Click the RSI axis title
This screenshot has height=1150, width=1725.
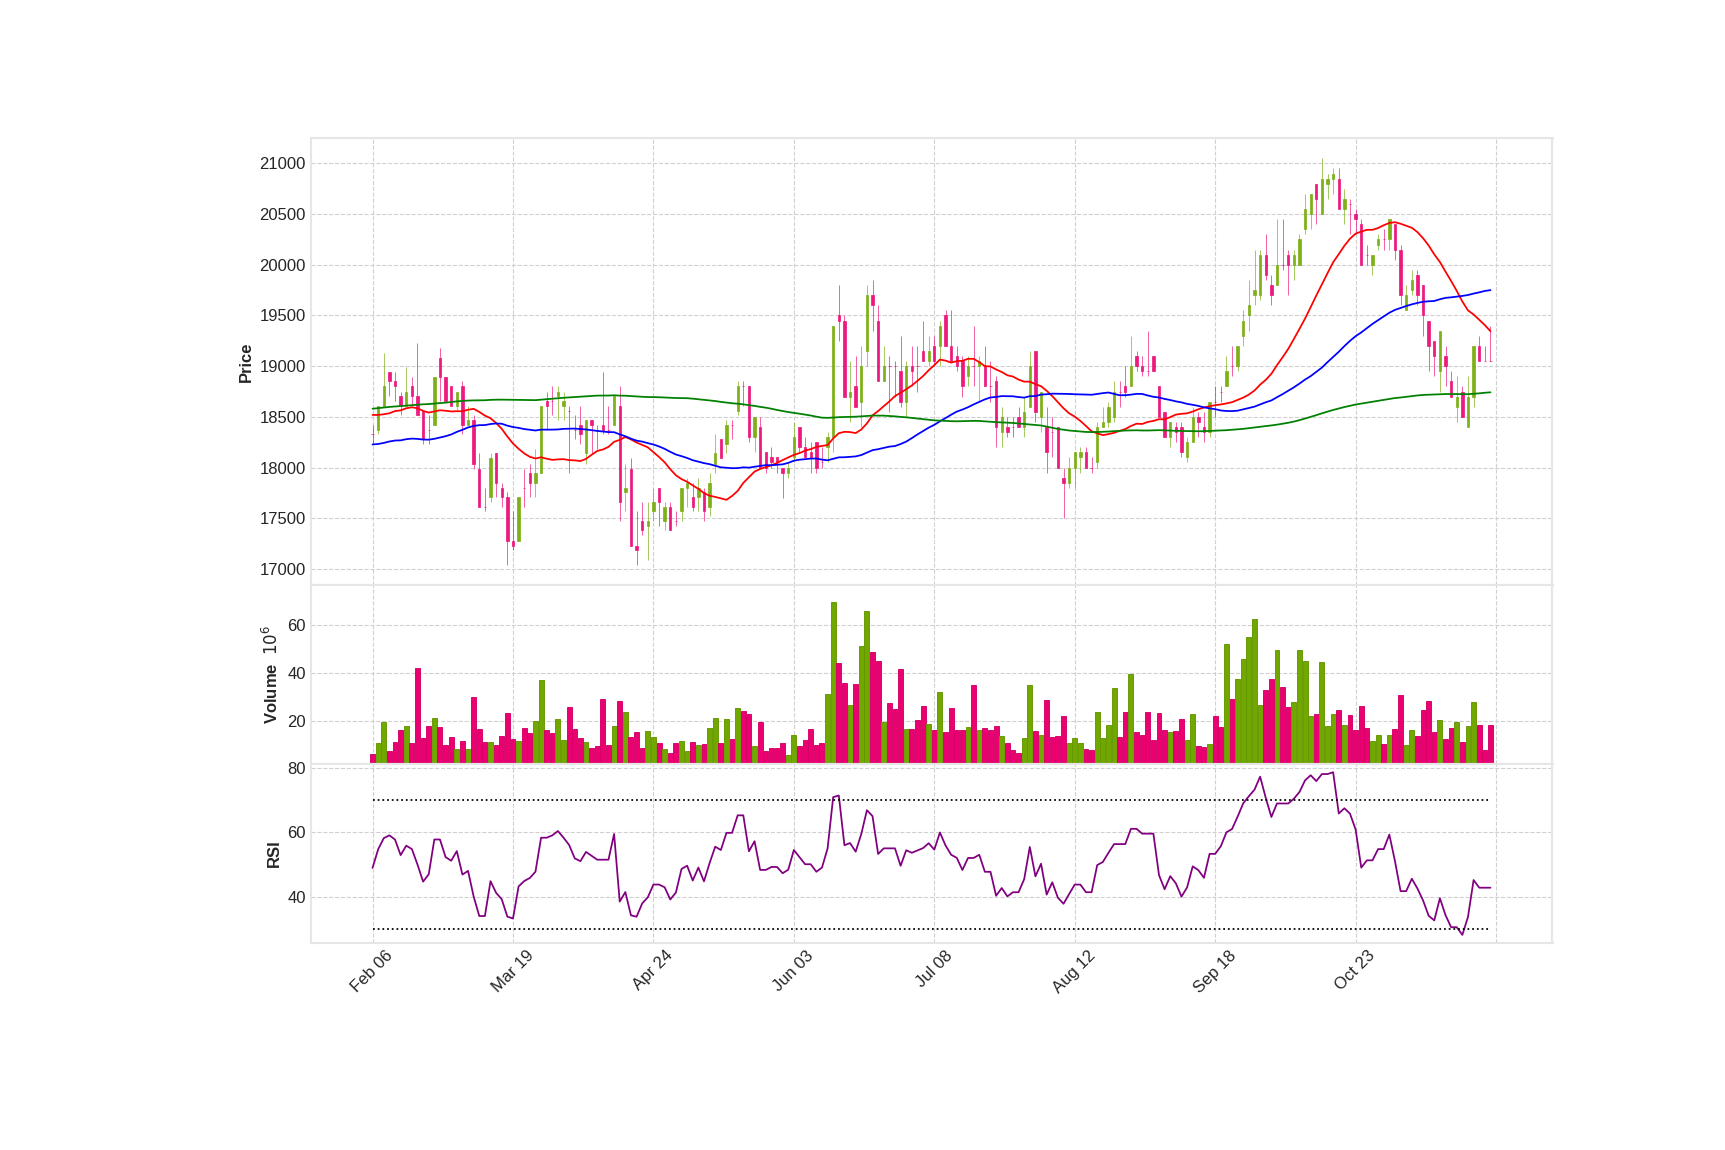(x=273, y=855)
